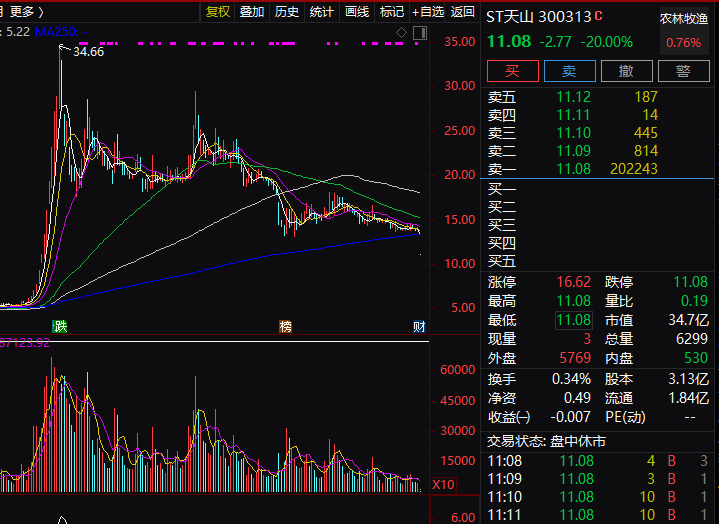Click the 11:08 trade tick row
Viewport: 719px width, 524px height.
[x=597, y=461]
